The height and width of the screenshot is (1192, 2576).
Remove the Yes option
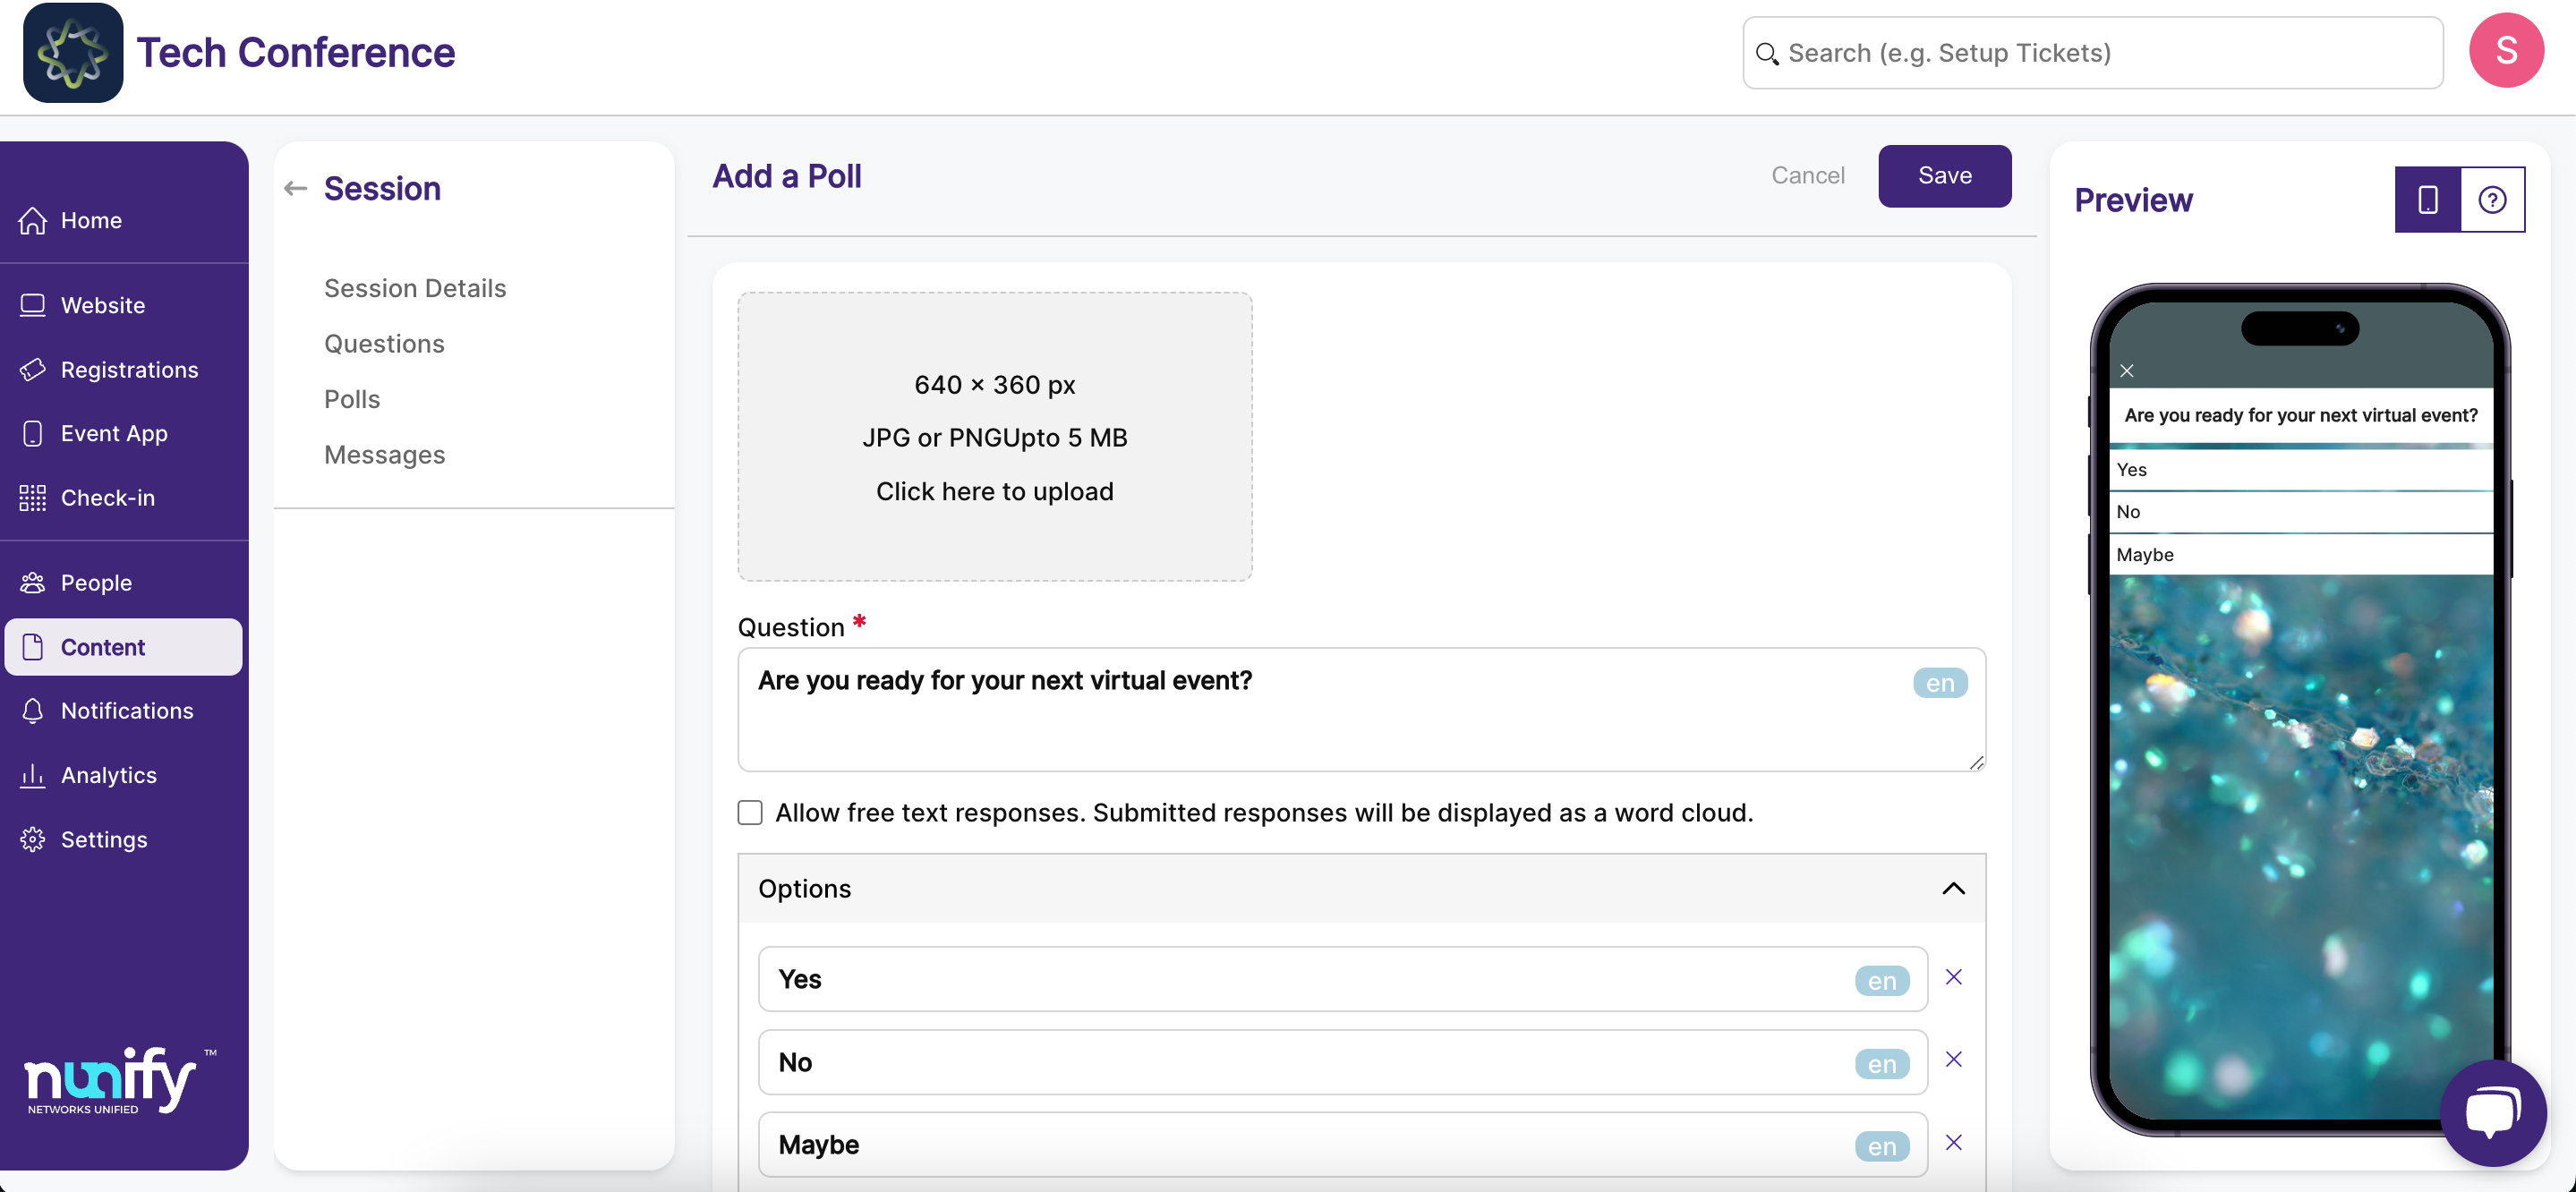tap(1953, 977)
